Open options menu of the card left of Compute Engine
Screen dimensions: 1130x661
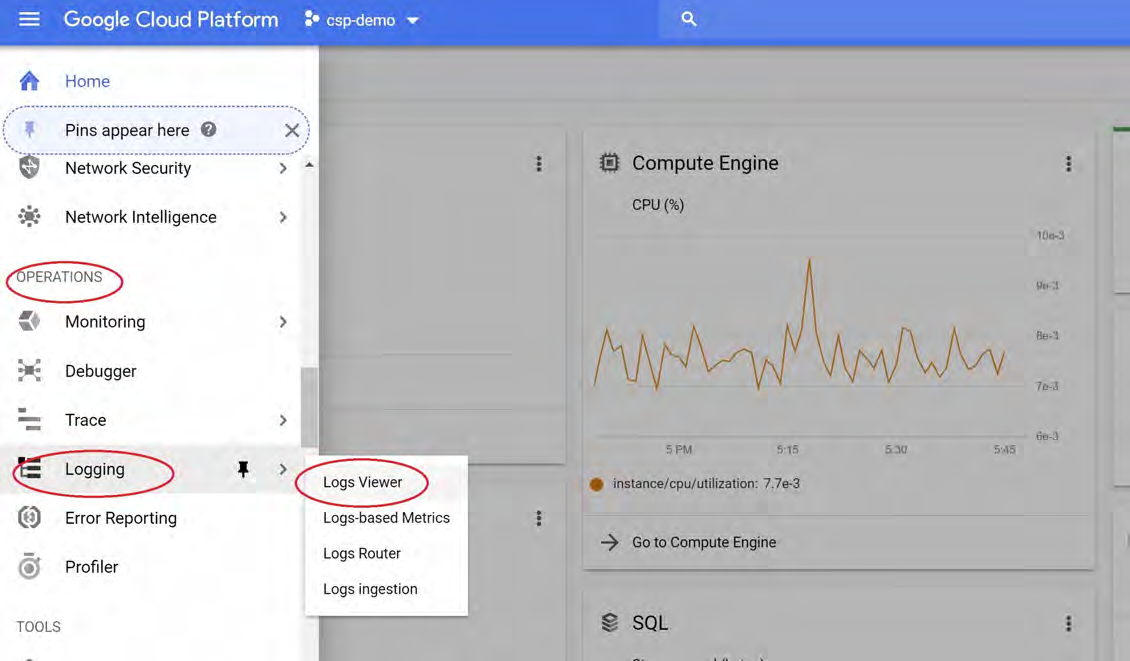click(x=538, y=164)
